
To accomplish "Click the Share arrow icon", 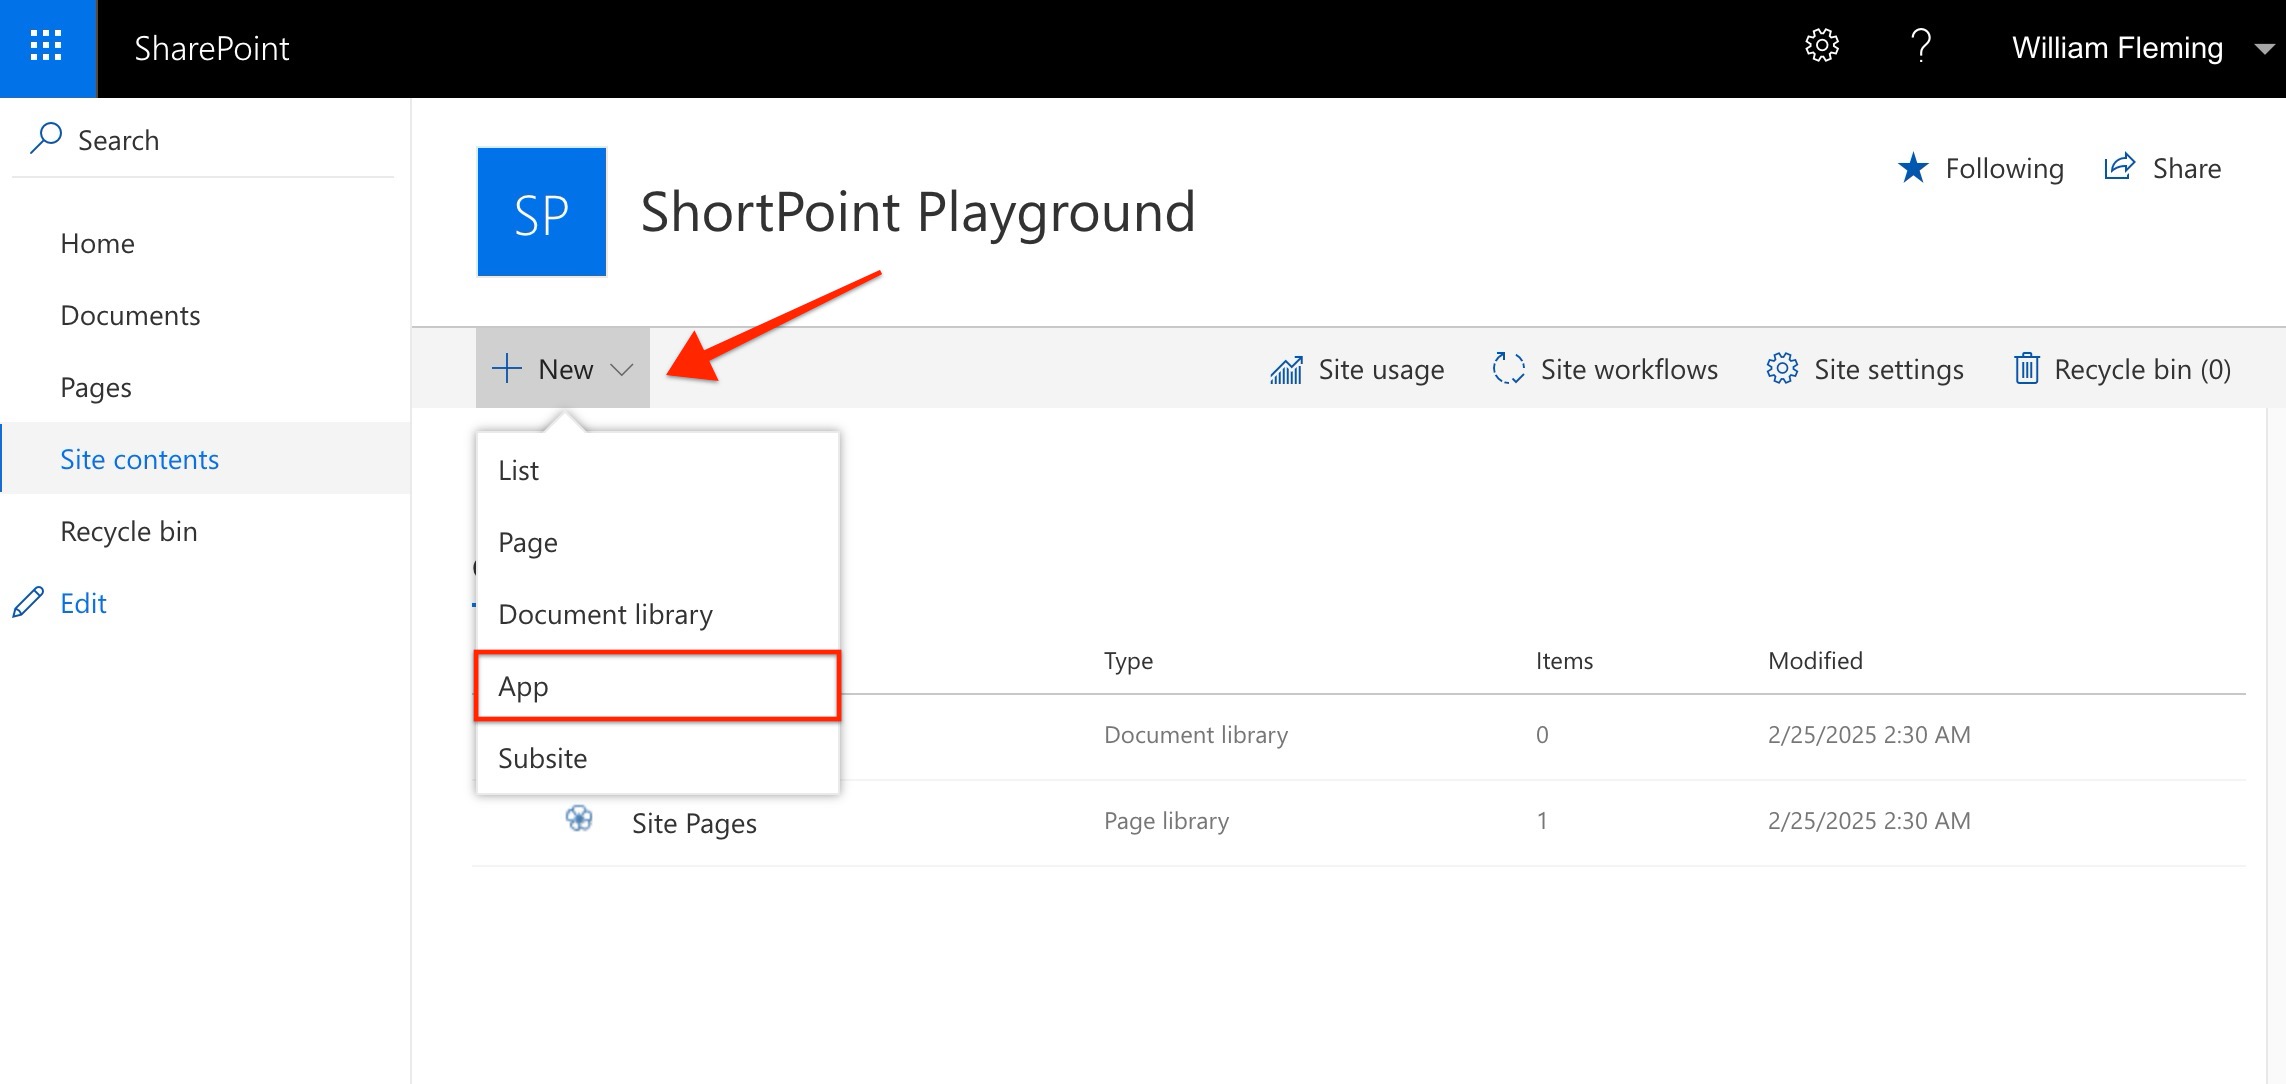I will pos(2119,167).
